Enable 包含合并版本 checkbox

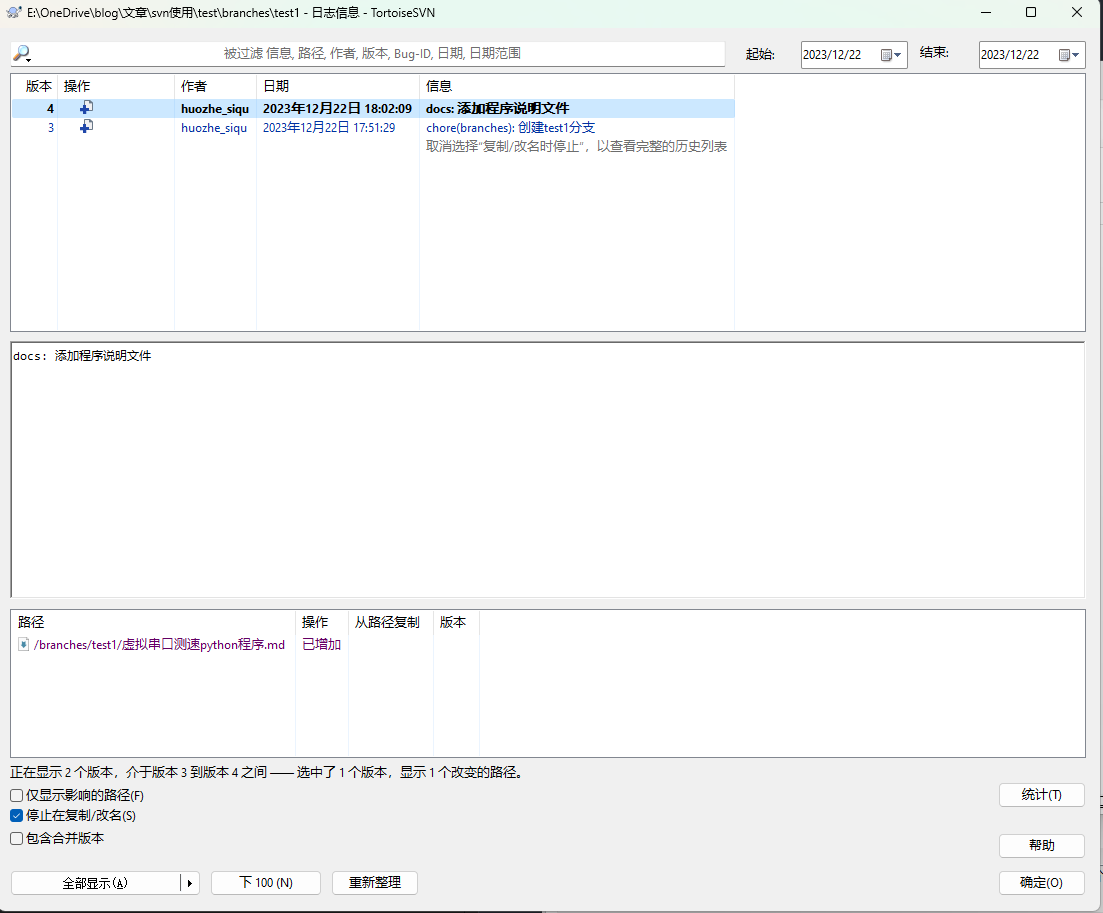[17, 839]
